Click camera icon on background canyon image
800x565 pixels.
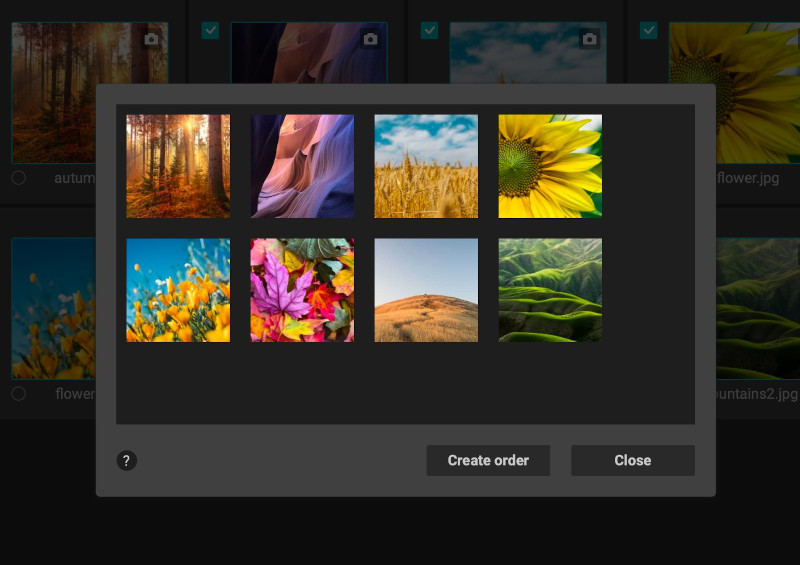click(370, 39)
